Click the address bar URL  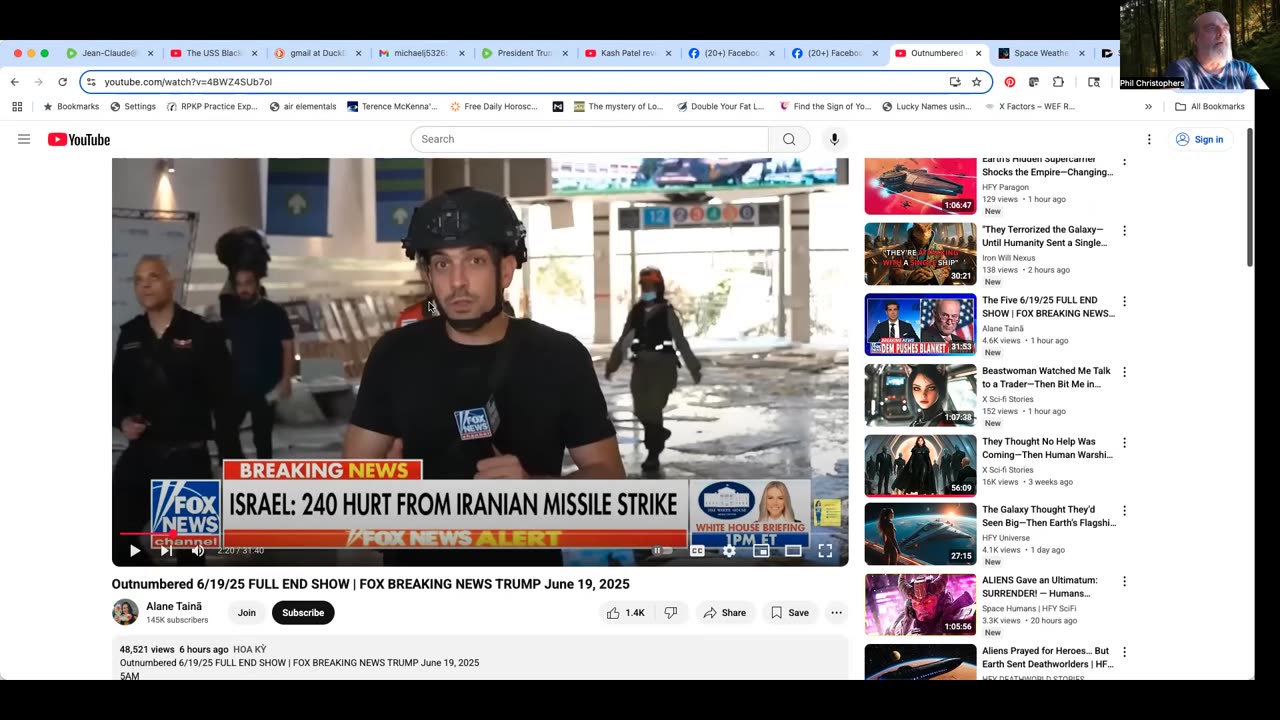[188, 82]
